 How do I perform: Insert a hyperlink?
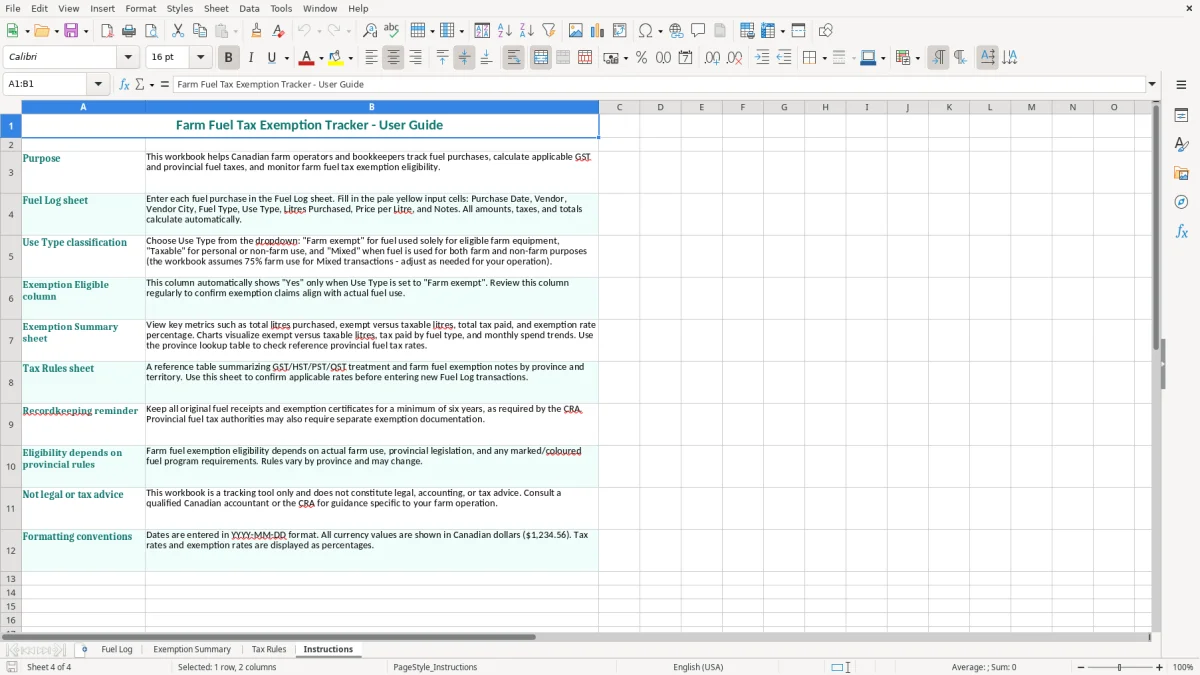point(676,31)
